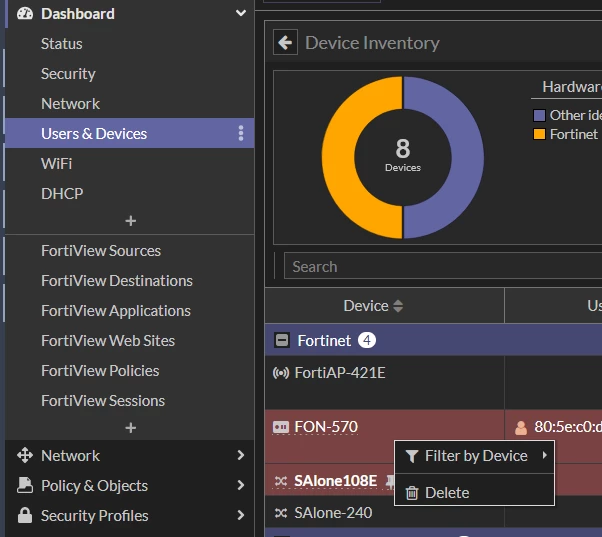Click the SAlone-240 switch icon
This screenshot has height=537, width=602.
(281, 513)
